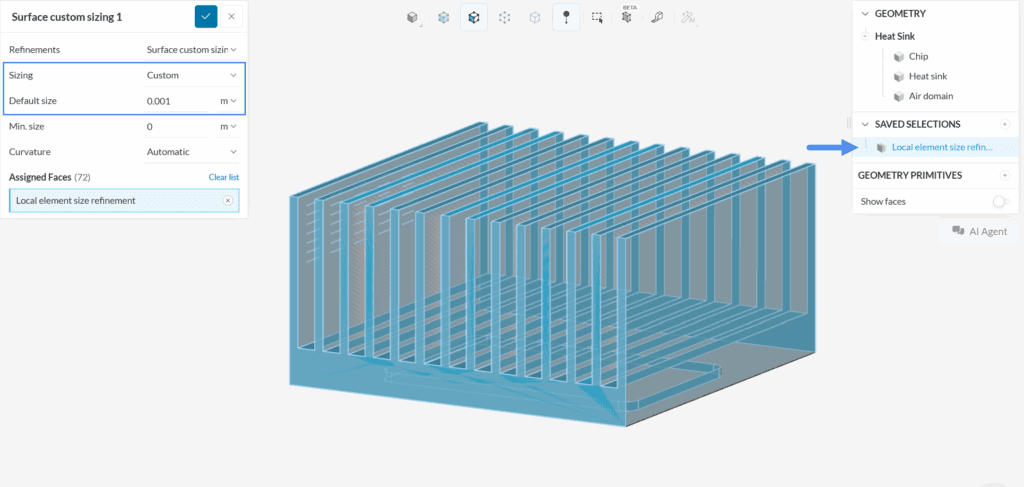
Task: Change the Min. size unit dropdown
Action: pos(228,127)
